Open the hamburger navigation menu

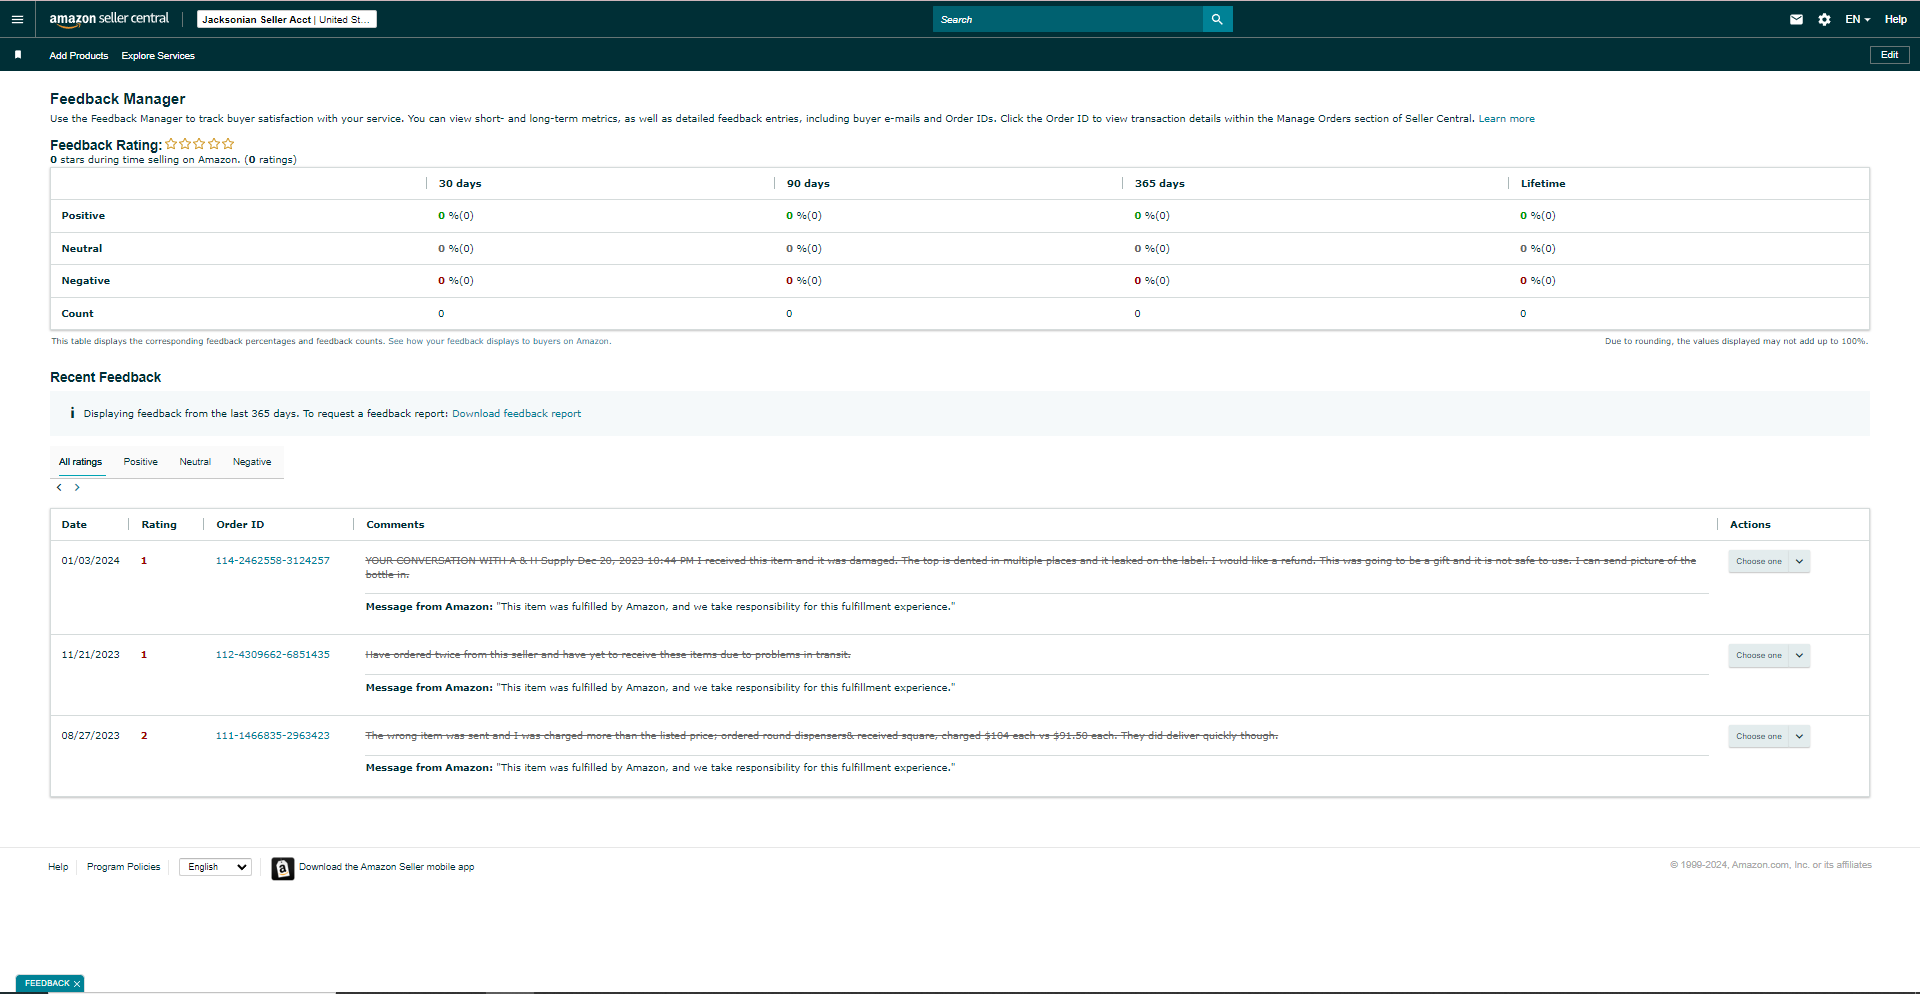click(x=17, y=19)
